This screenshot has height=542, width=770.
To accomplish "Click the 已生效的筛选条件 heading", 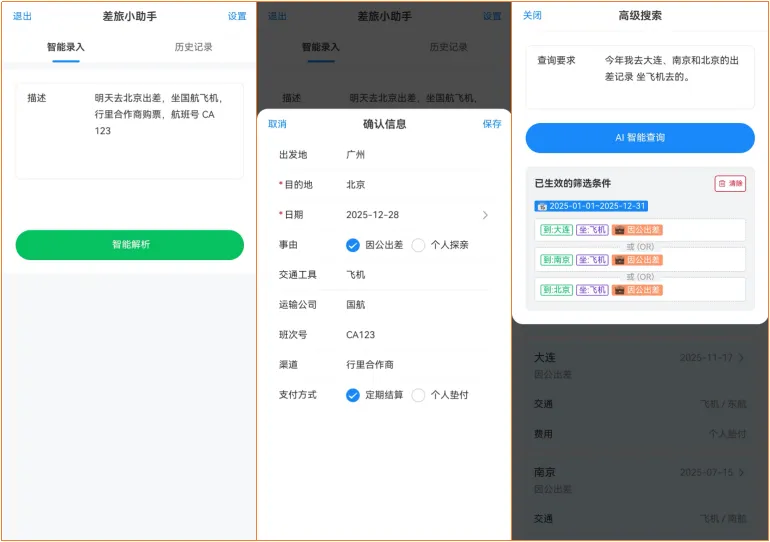I will point(573,184).
